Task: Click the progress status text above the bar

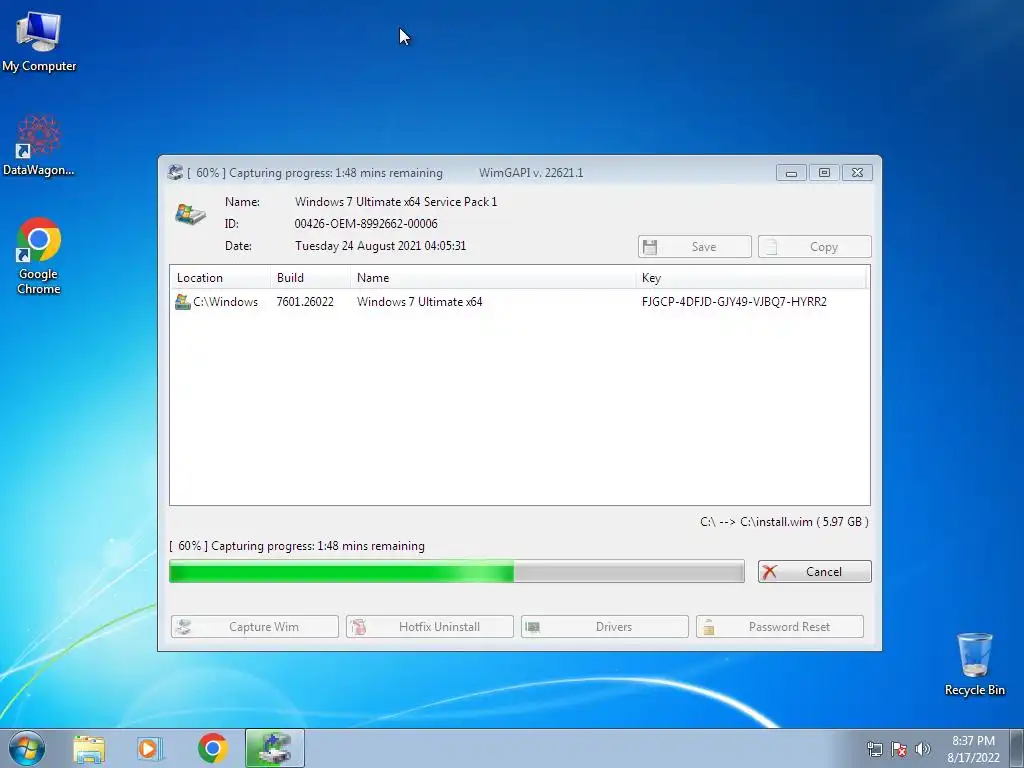Action: click(296, 546)
